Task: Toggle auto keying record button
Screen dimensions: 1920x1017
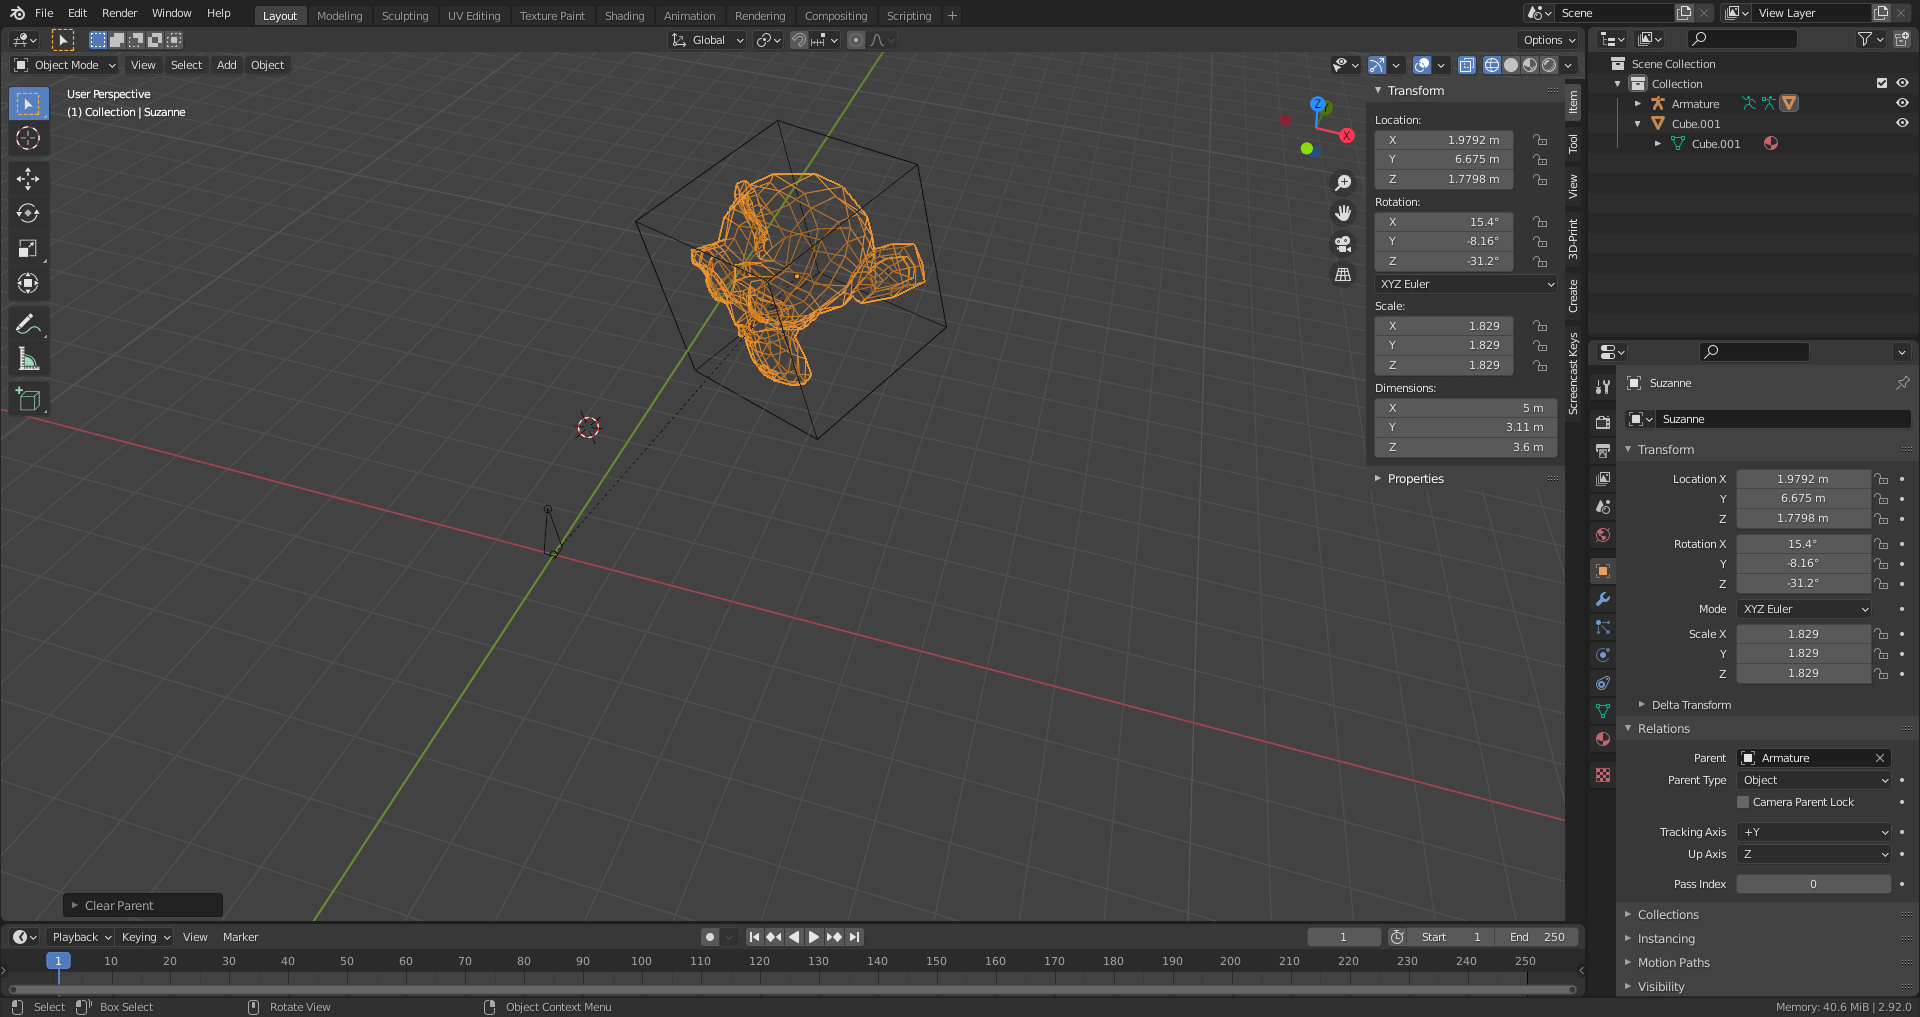Action: click(710, 937)
